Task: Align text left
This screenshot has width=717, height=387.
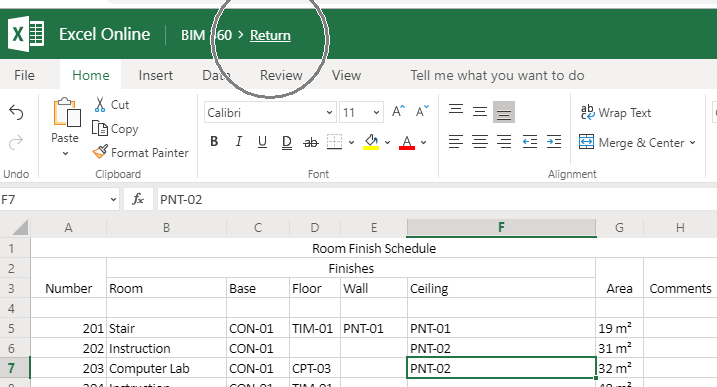Action: (456, 142)
